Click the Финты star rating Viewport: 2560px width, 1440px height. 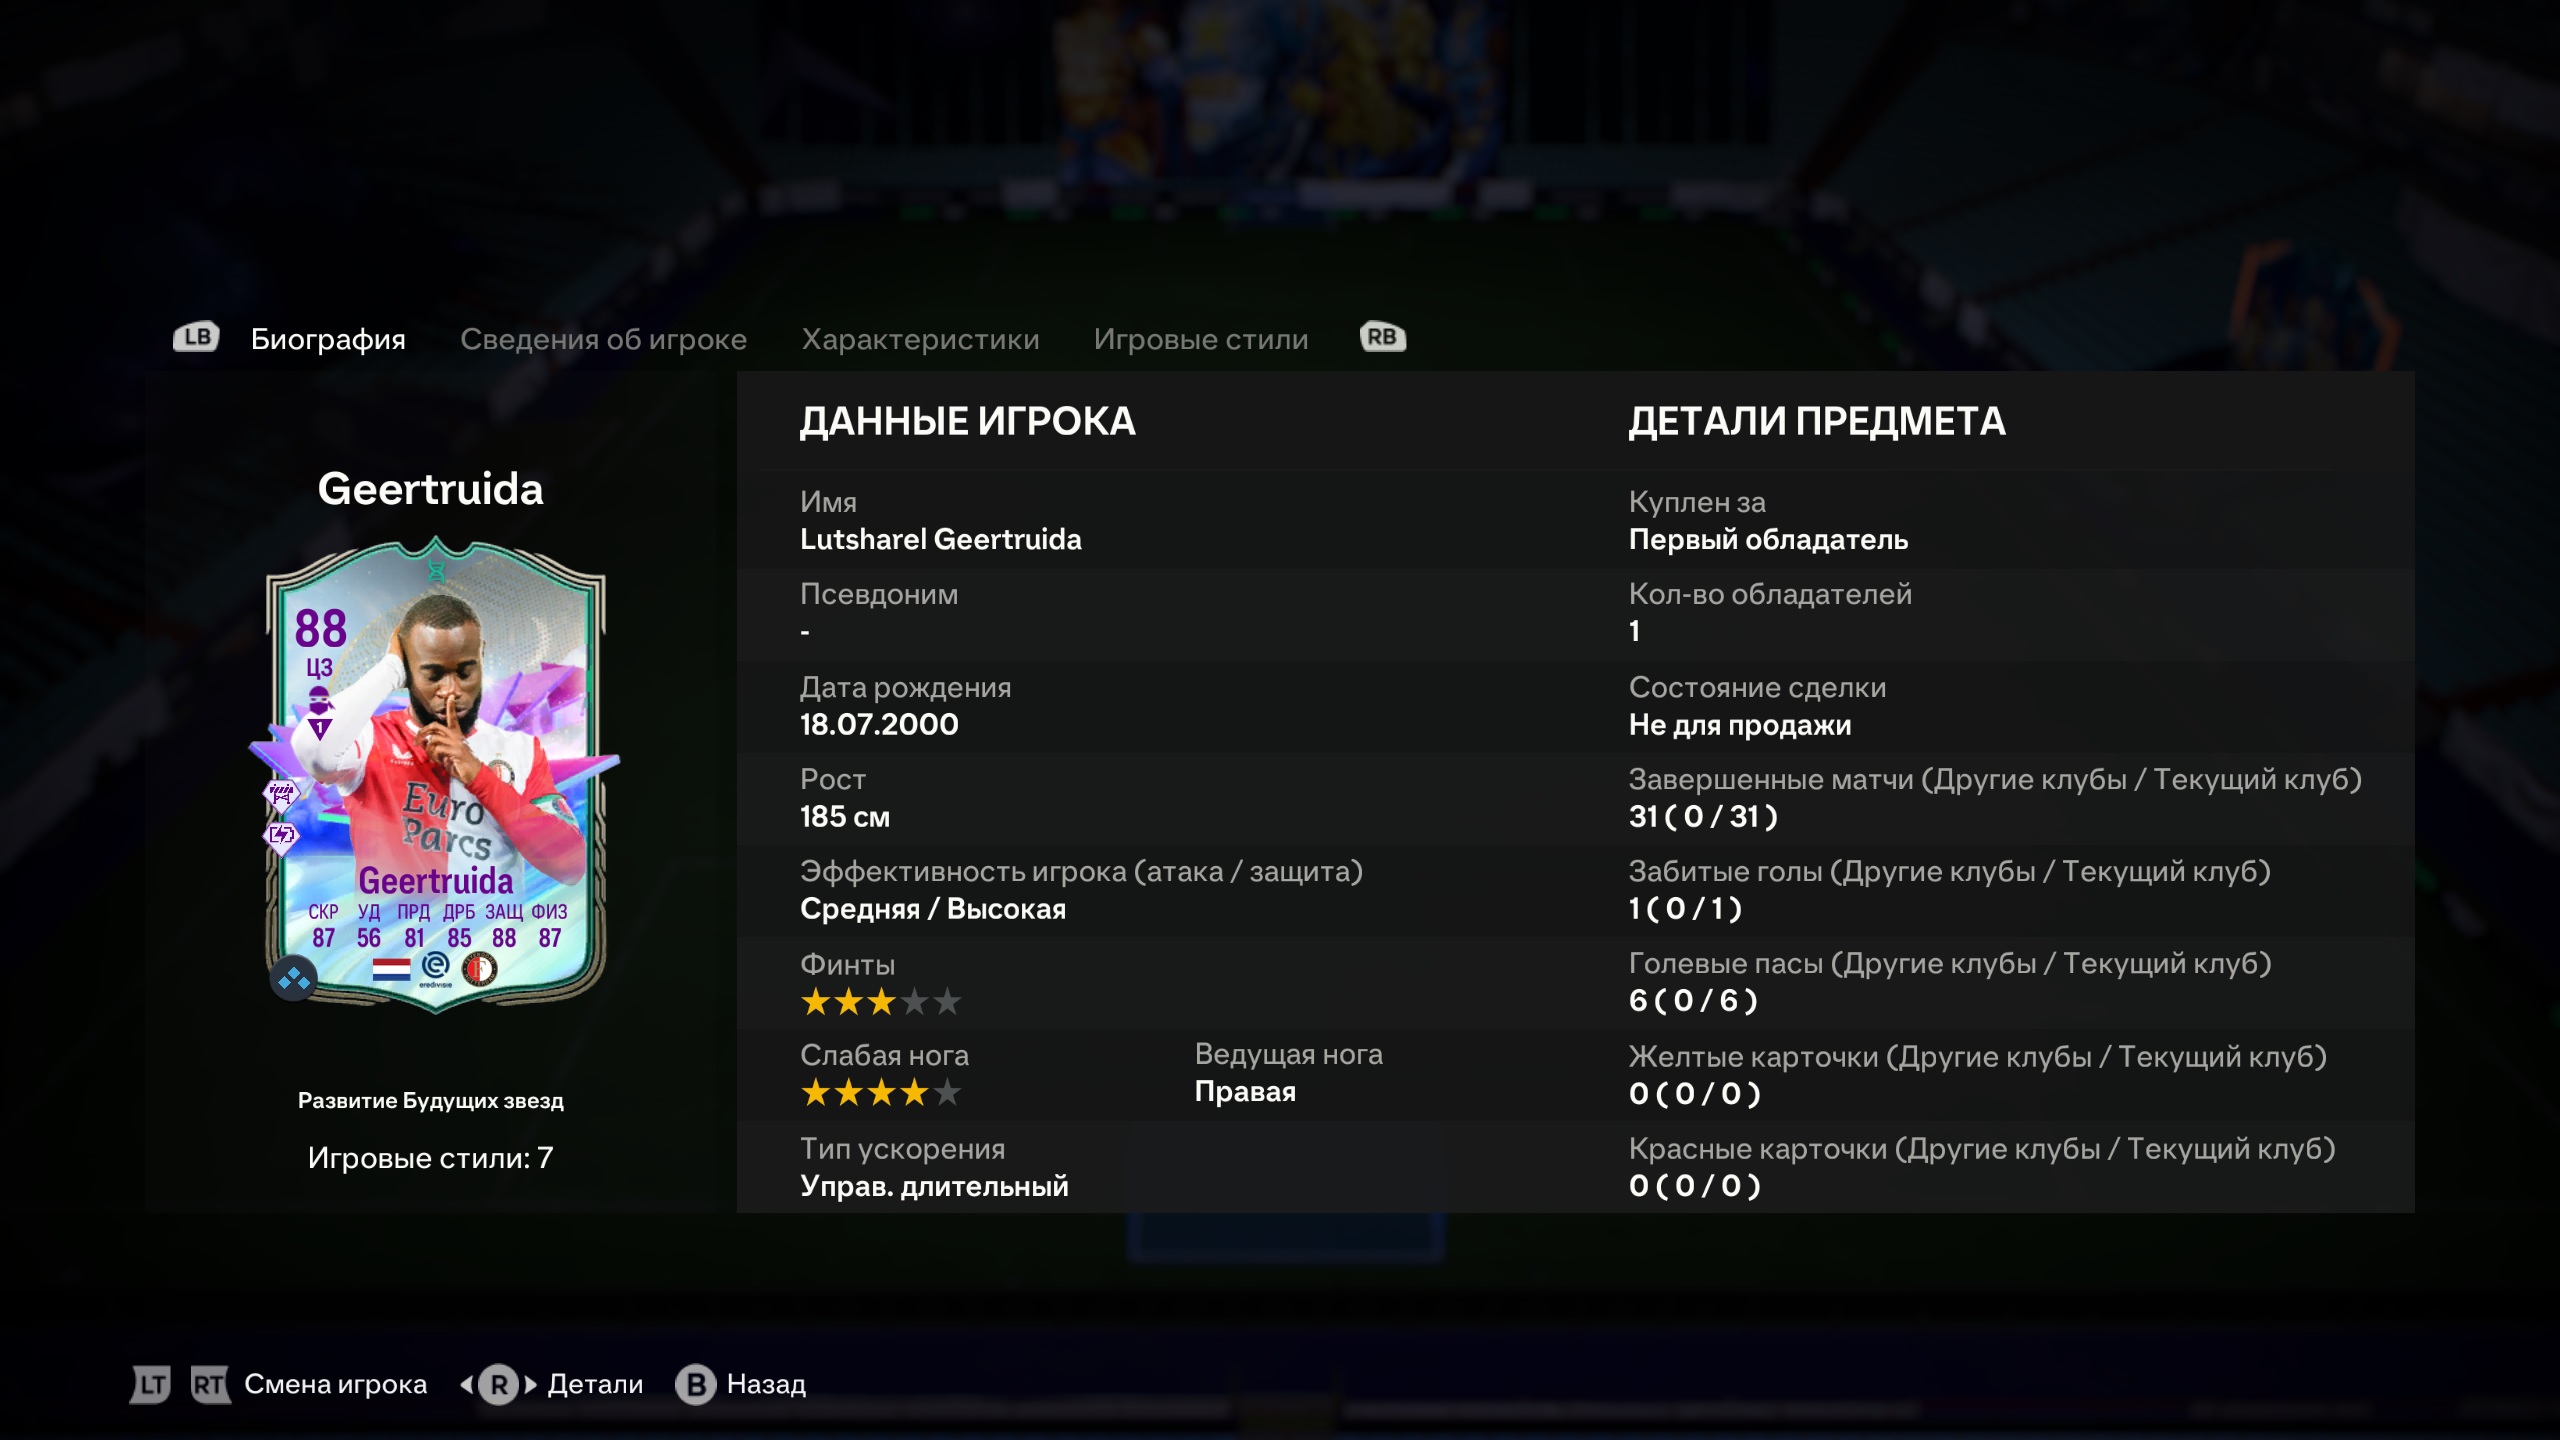point(881,1002)
